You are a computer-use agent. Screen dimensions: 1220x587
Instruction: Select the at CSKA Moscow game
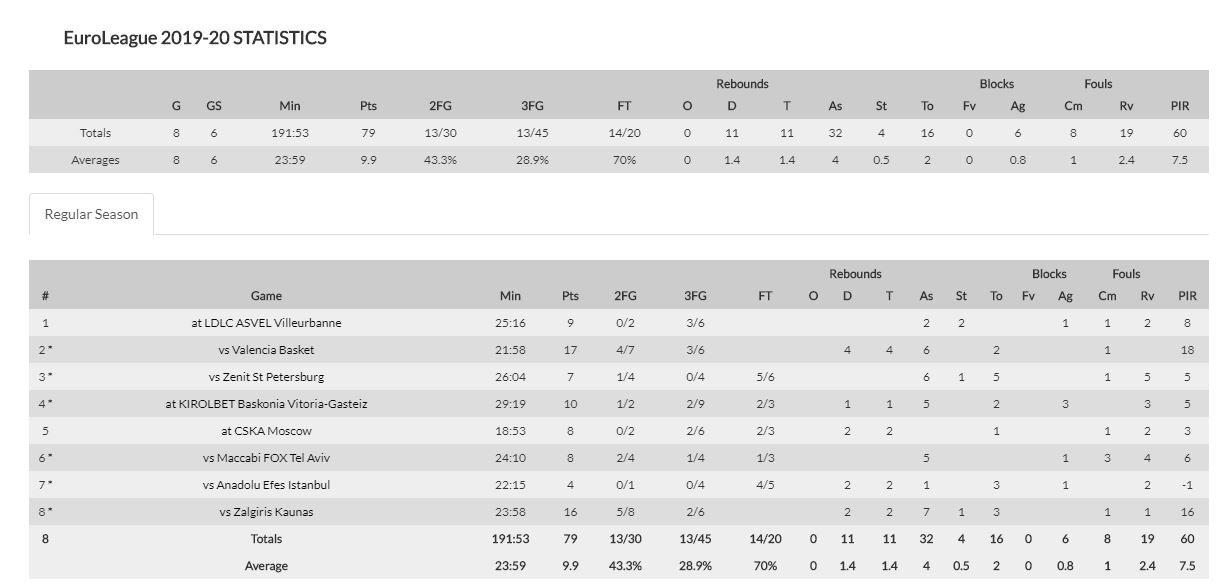point(266,431)
